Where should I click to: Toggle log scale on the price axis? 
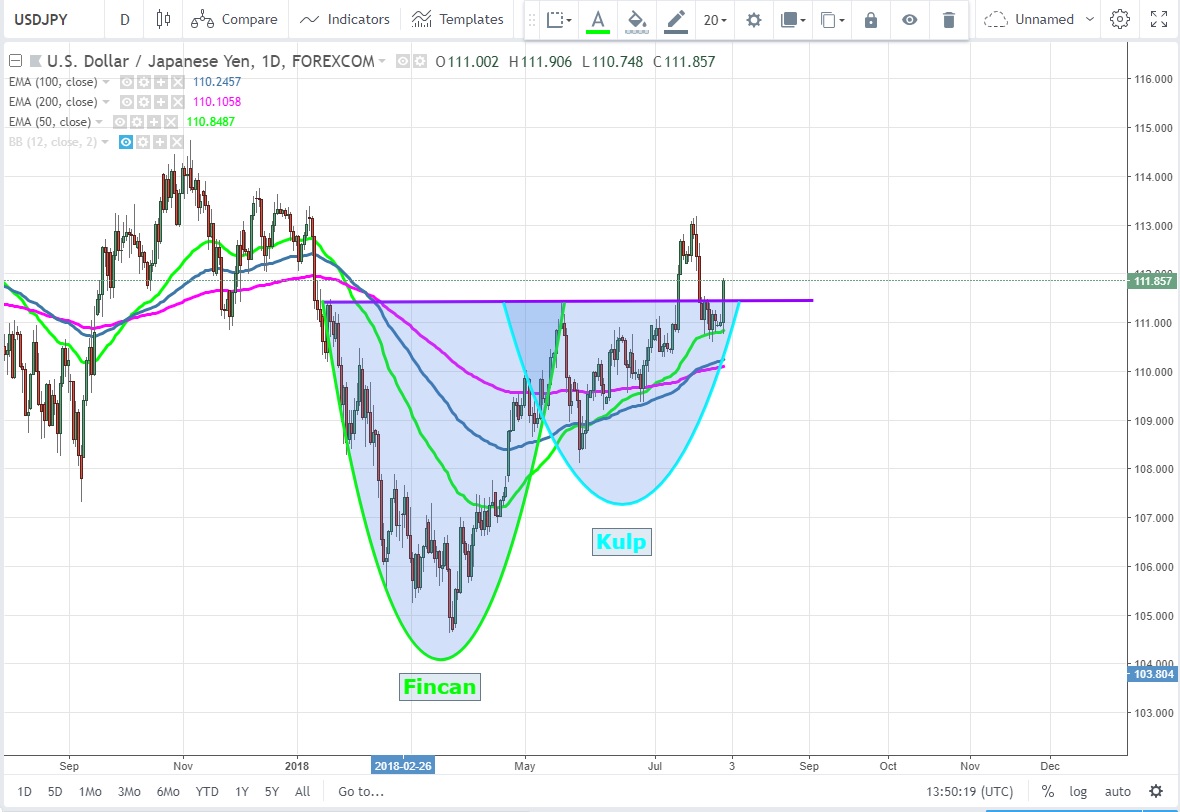point(1078,791)
